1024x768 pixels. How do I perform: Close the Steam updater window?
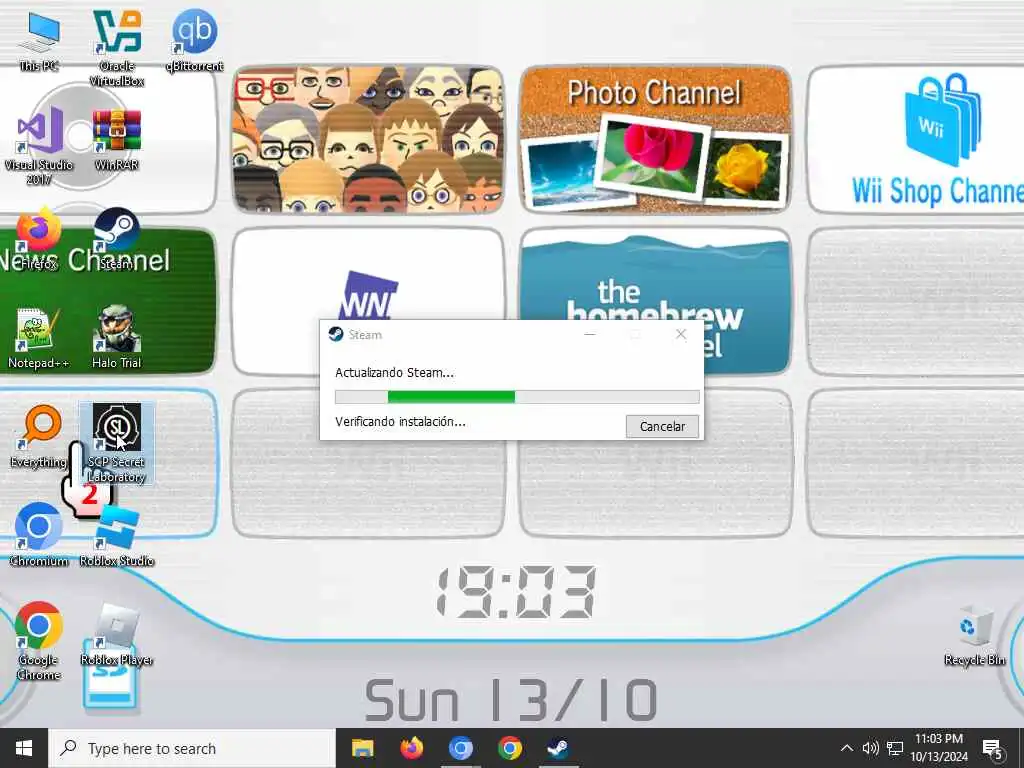tap(681, 334)
